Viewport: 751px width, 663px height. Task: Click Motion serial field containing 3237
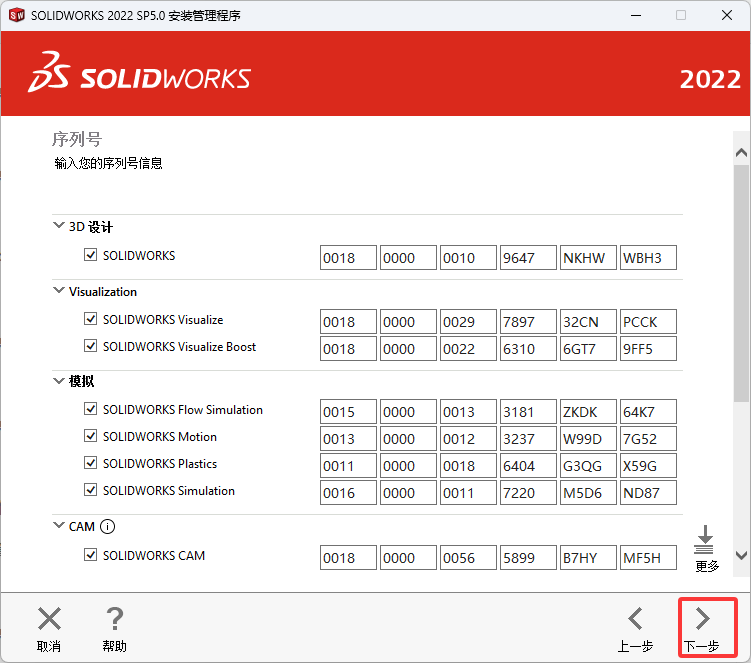click(x=528, y=438)
